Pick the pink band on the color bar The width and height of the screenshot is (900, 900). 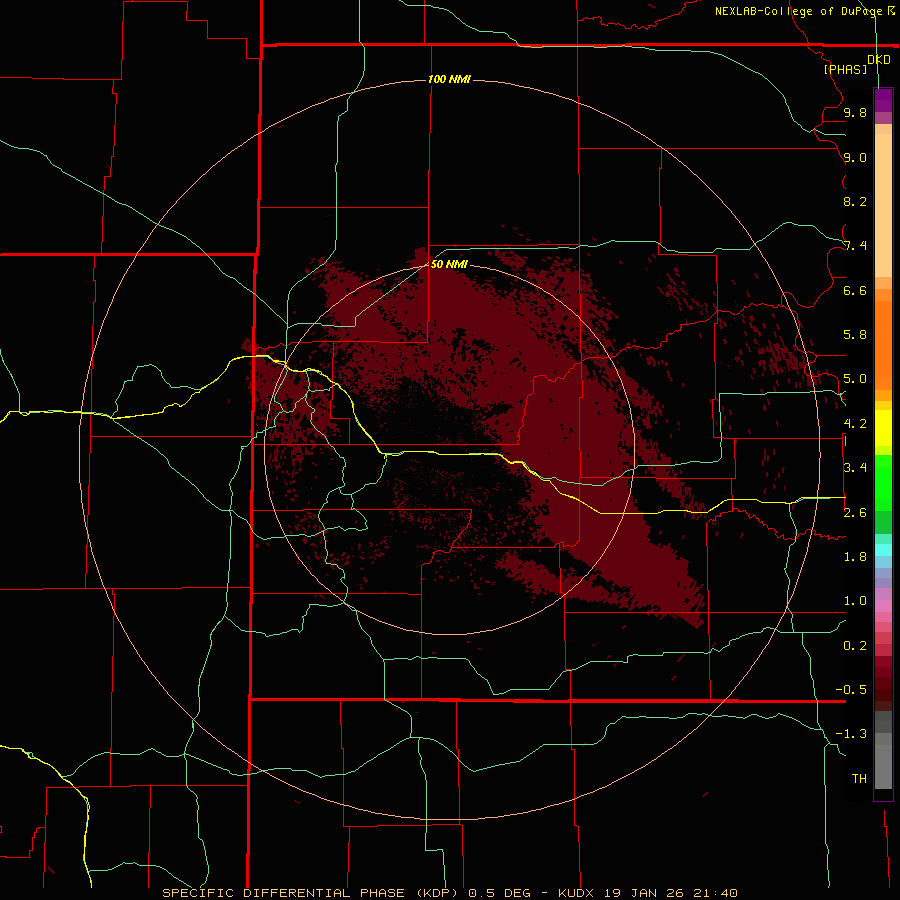[x=883, y=606]
